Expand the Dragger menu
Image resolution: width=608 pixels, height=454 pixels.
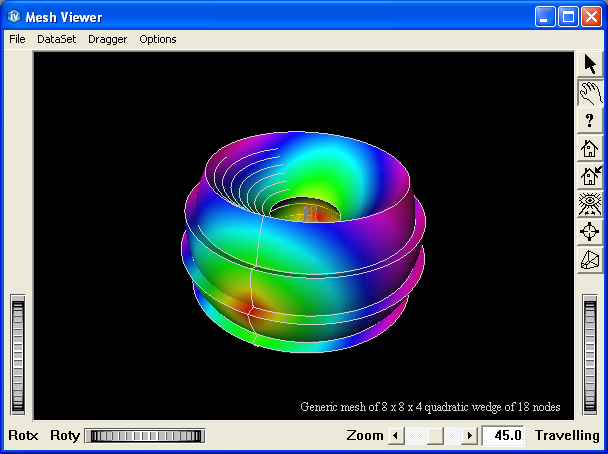(107, 39)
